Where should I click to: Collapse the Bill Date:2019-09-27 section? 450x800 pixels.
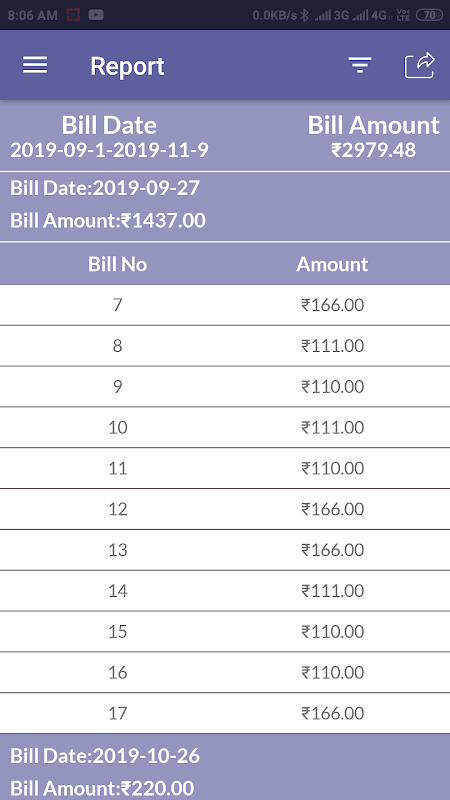(225, 206)
